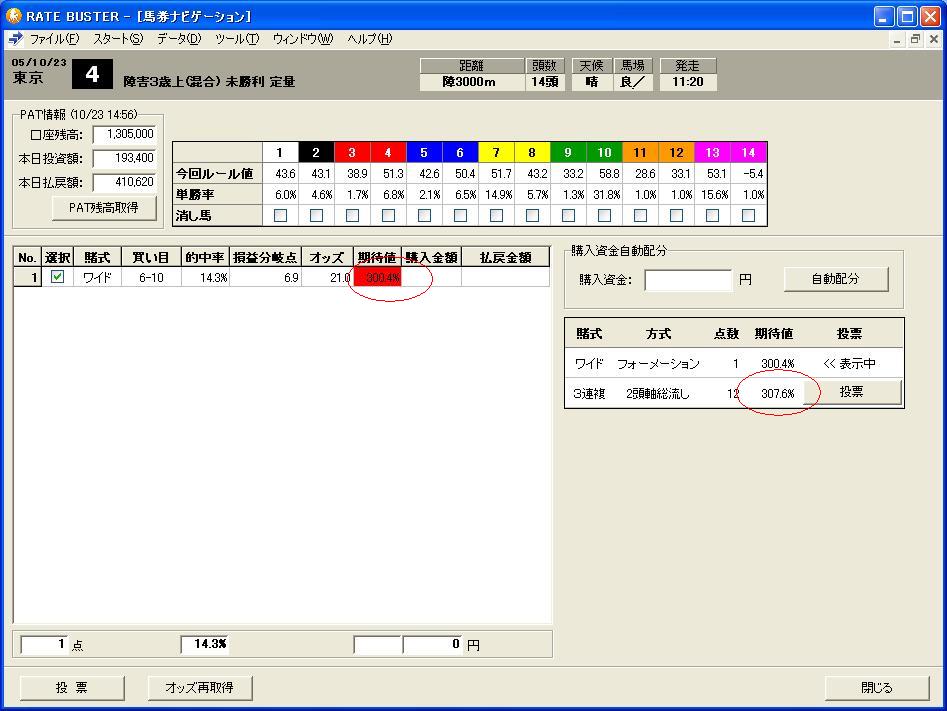
Task: Click the 投票 button in the 3連複 row
Action: coord(852,392)
